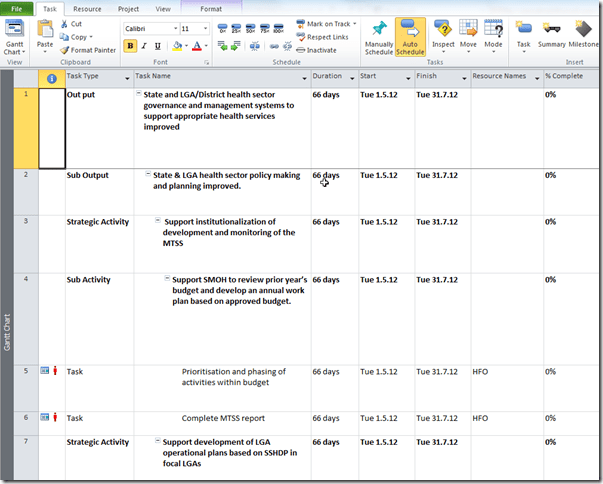This screenshot has width=603, height=484.
Task: Click the Inactivate button
Action: pyautogui.click(x=320, y=49)
